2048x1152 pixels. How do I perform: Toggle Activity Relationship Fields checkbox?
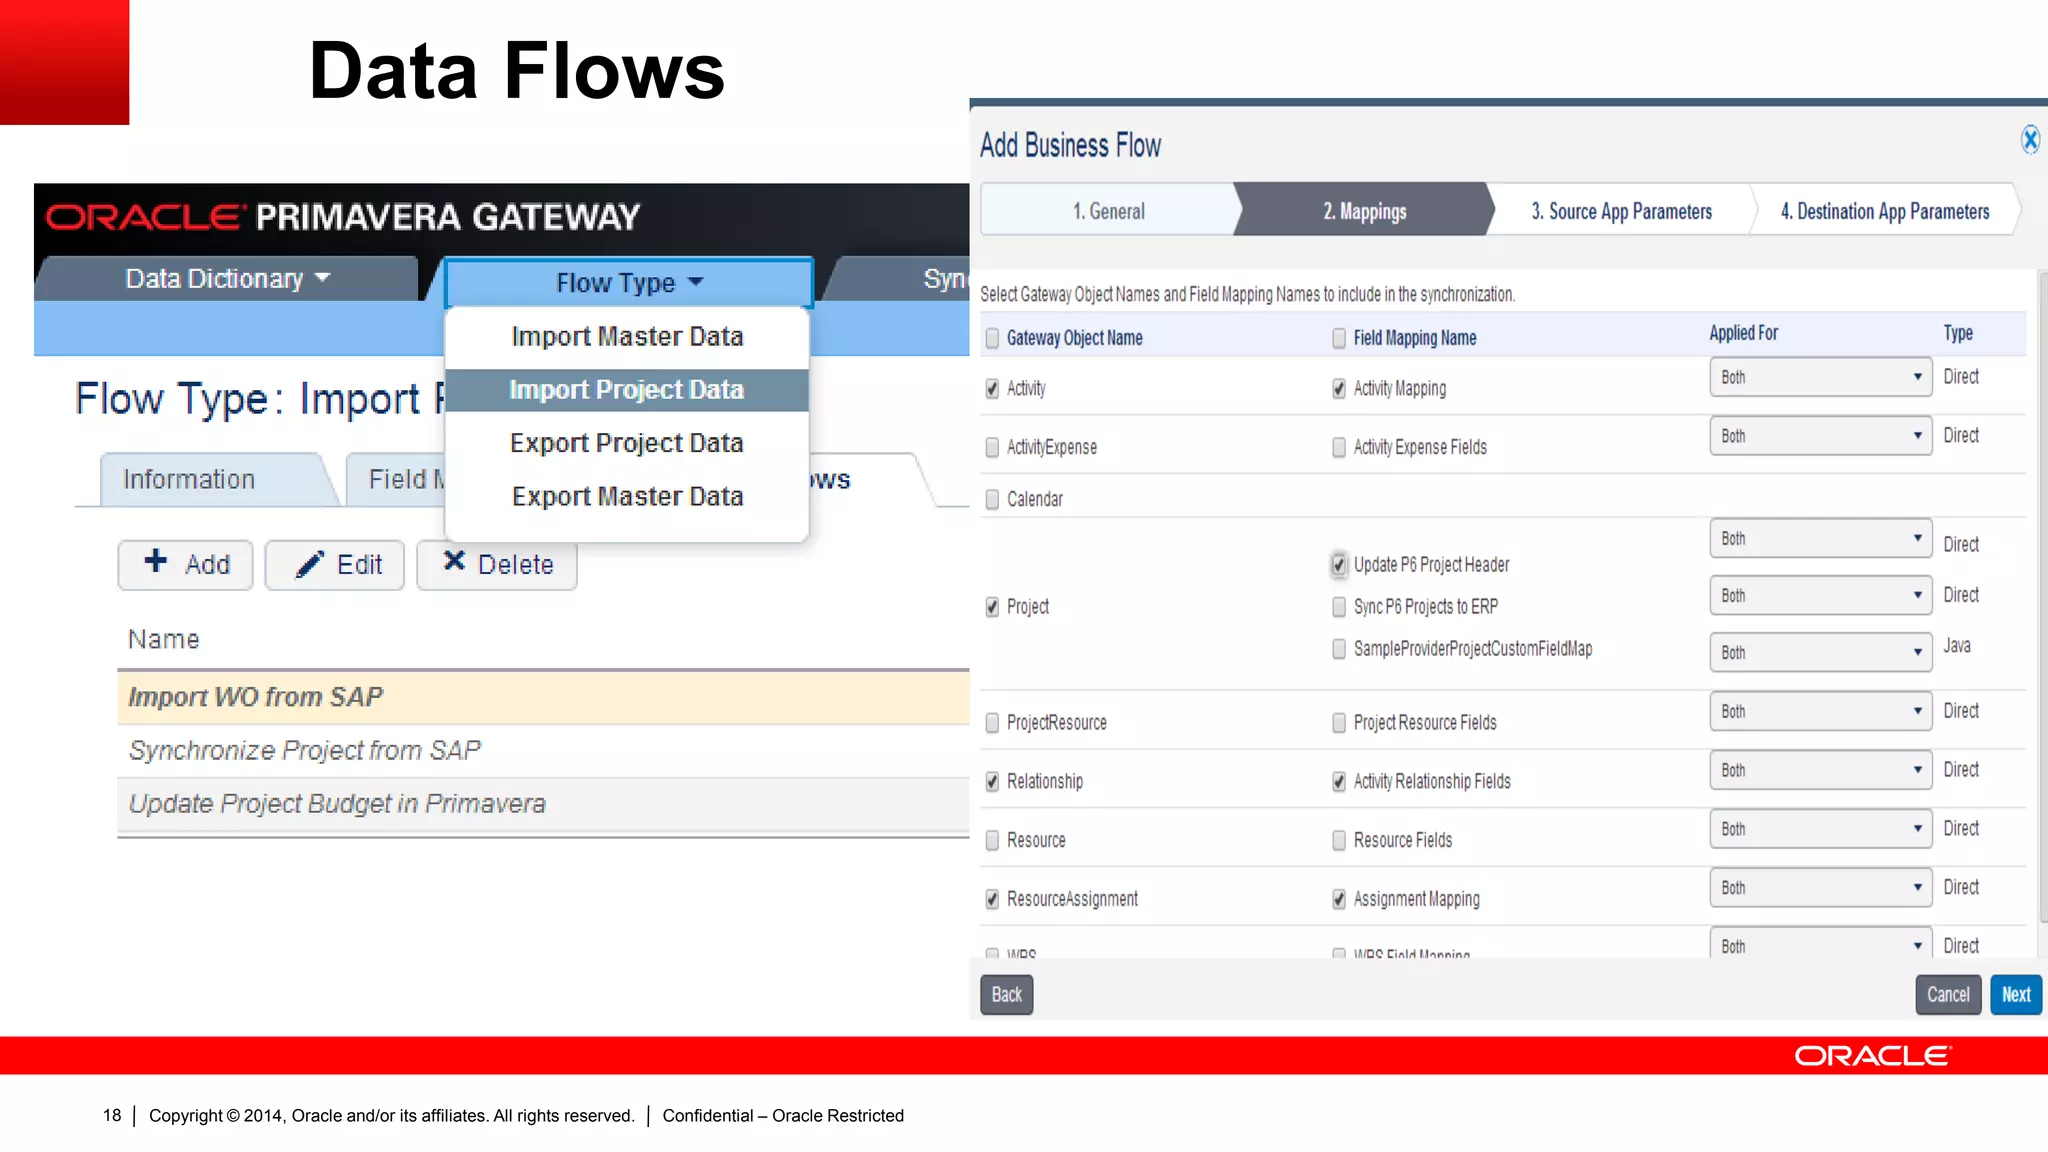[x=1339, y=782]
